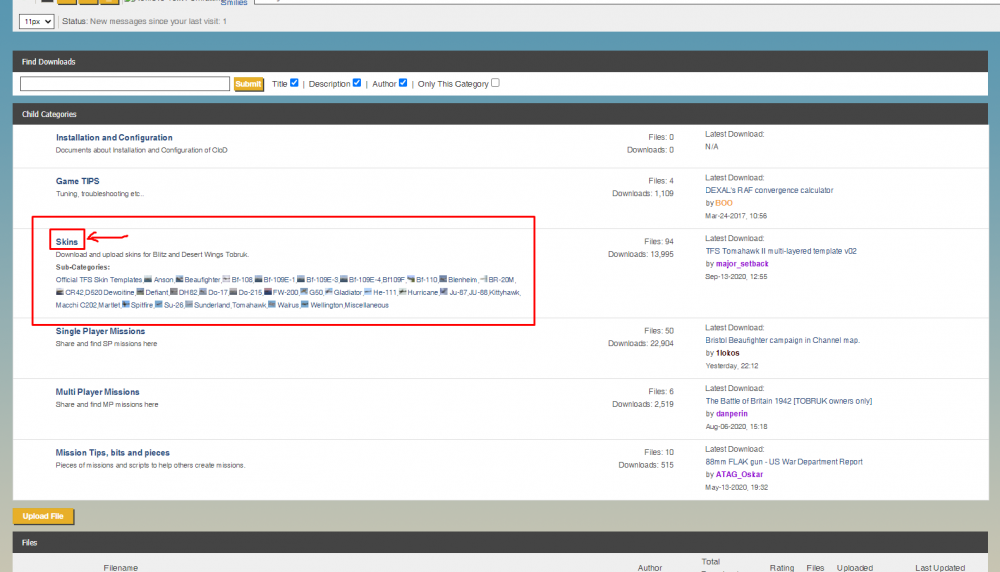Click the thumbnail icon beside Hurricane subcategory
Screen dimensions: 1000x572
[x=402, y=292]
